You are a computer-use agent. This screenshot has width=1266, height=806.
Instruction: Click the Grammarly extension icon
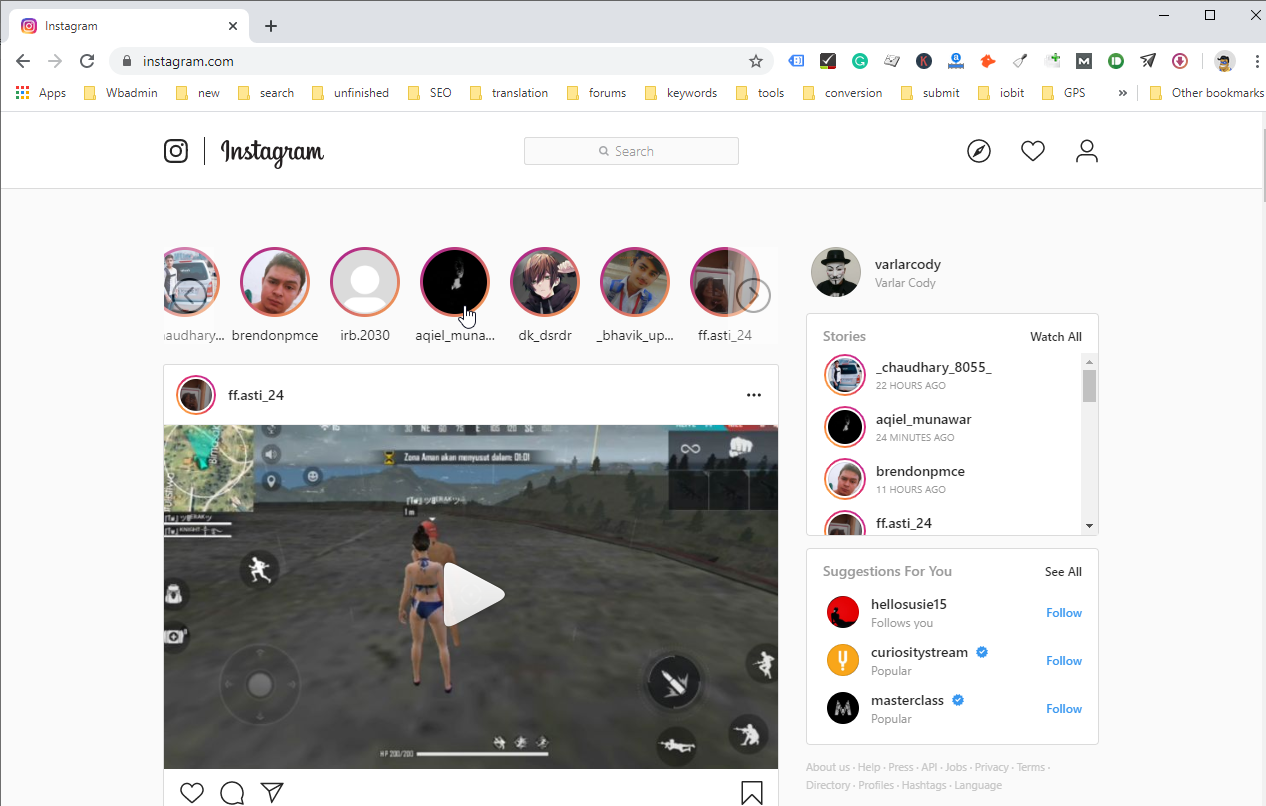[x=859, y=61]
